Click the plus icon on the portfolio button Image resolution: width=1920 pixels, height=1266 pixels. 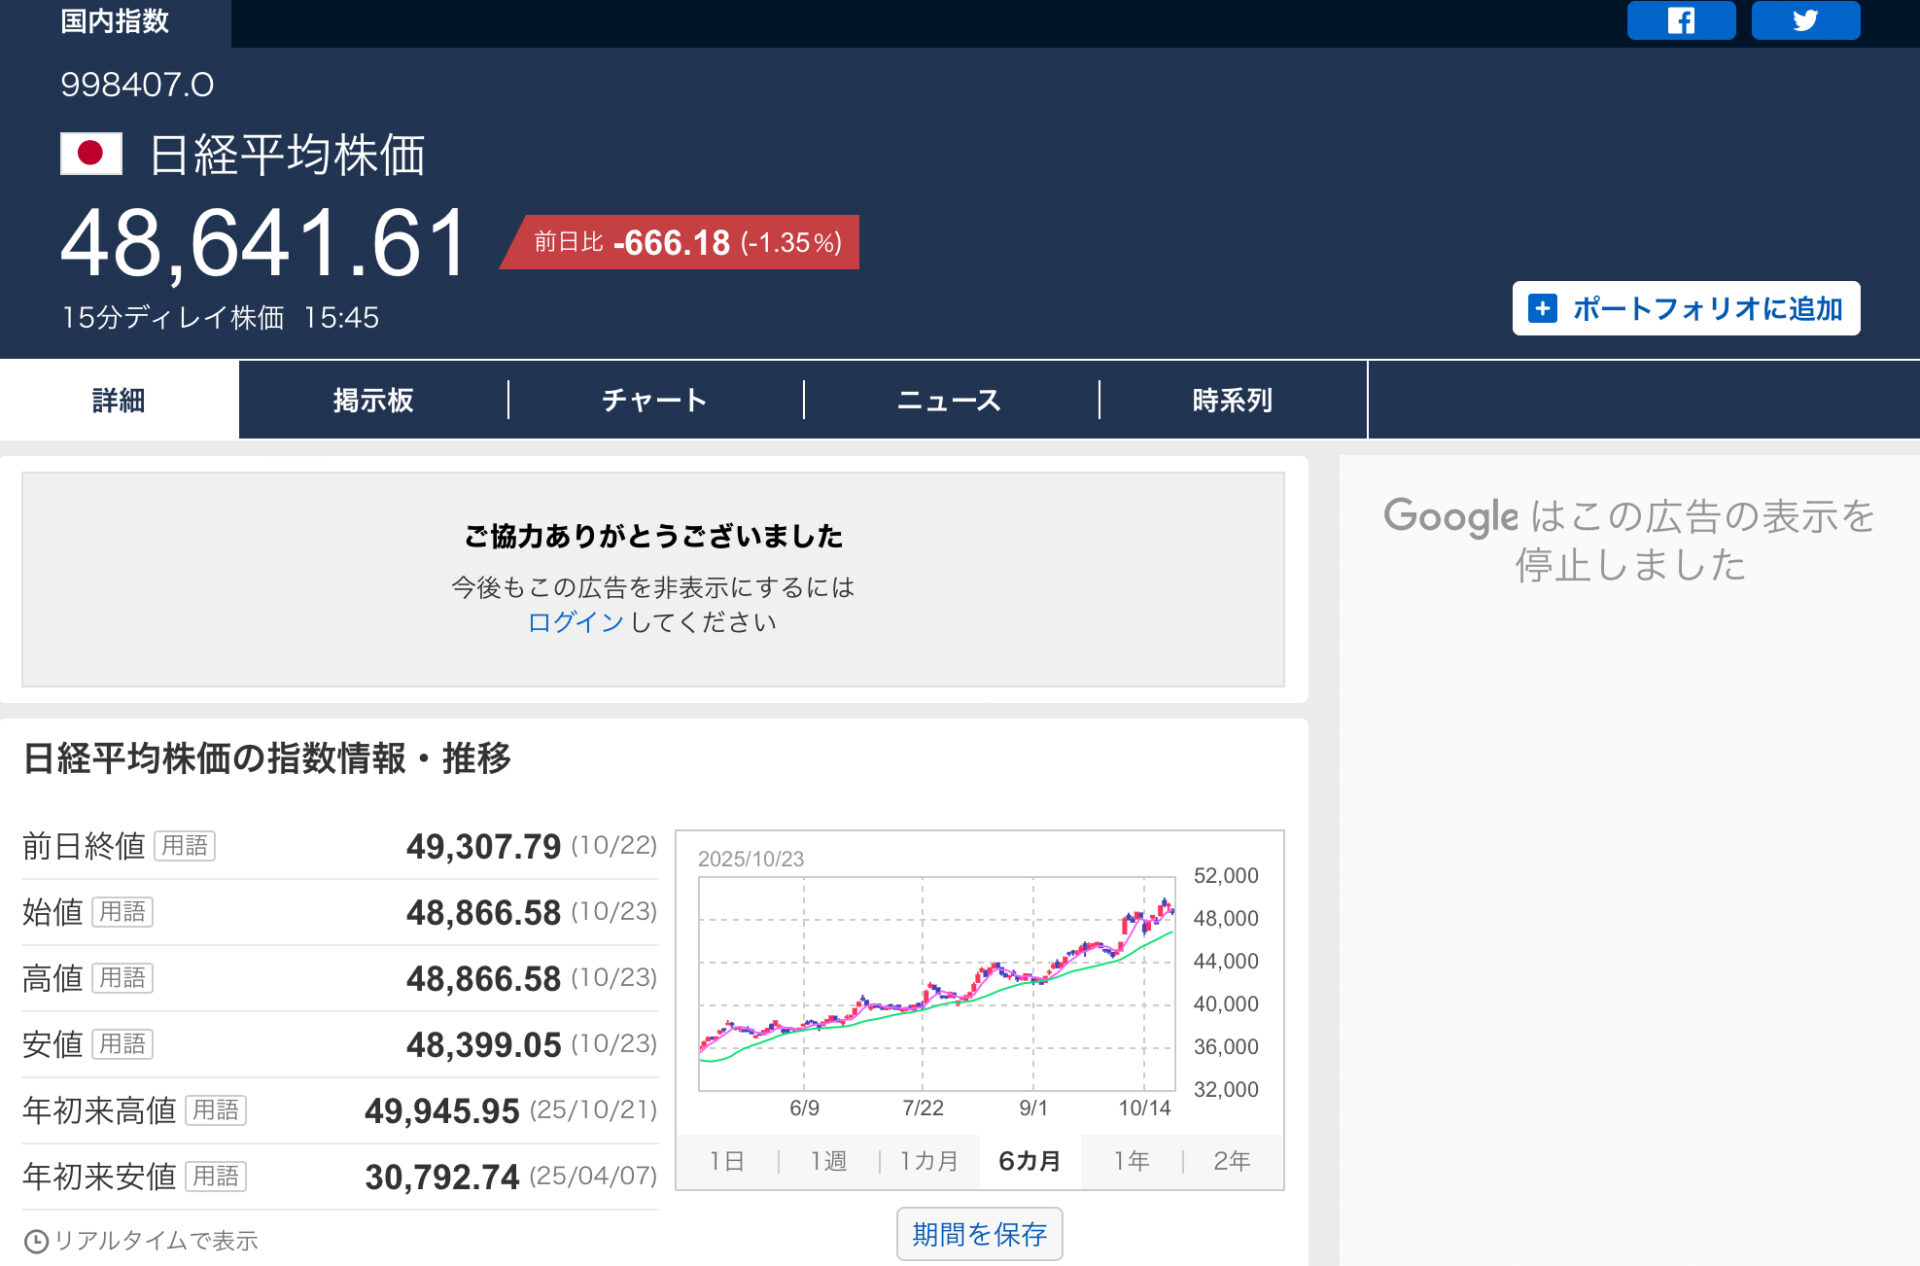[x=1543, y=308]
